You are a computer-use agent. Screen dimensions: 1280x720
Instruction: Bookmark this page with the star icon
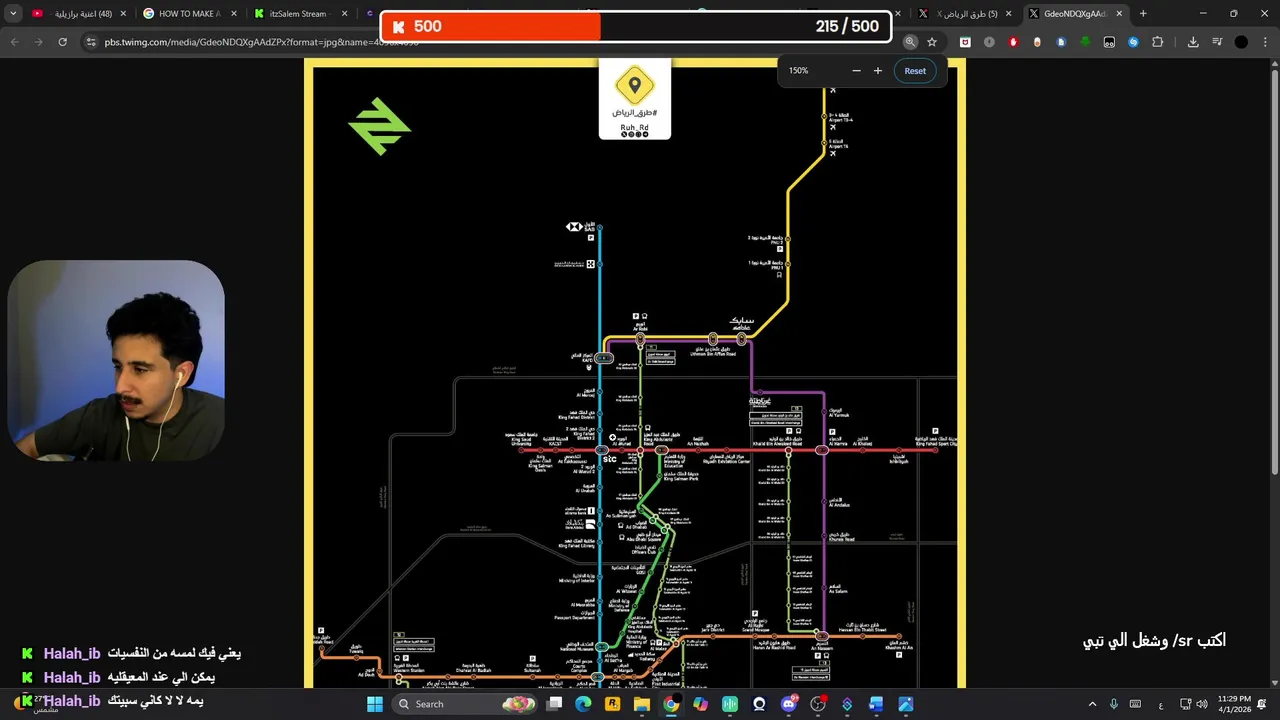932,42
